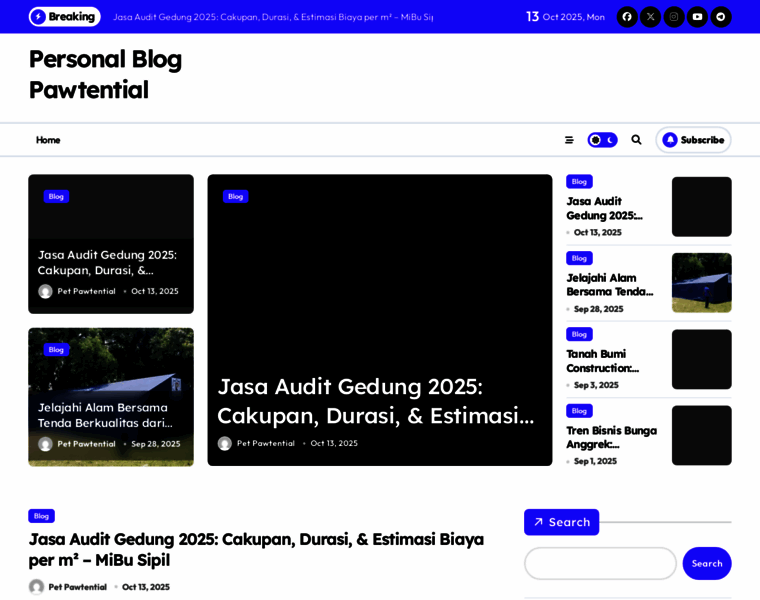Click author avatar on Jelajahi Alam card
The height and width of the screenshot is (600, 760).
point(45,444)
